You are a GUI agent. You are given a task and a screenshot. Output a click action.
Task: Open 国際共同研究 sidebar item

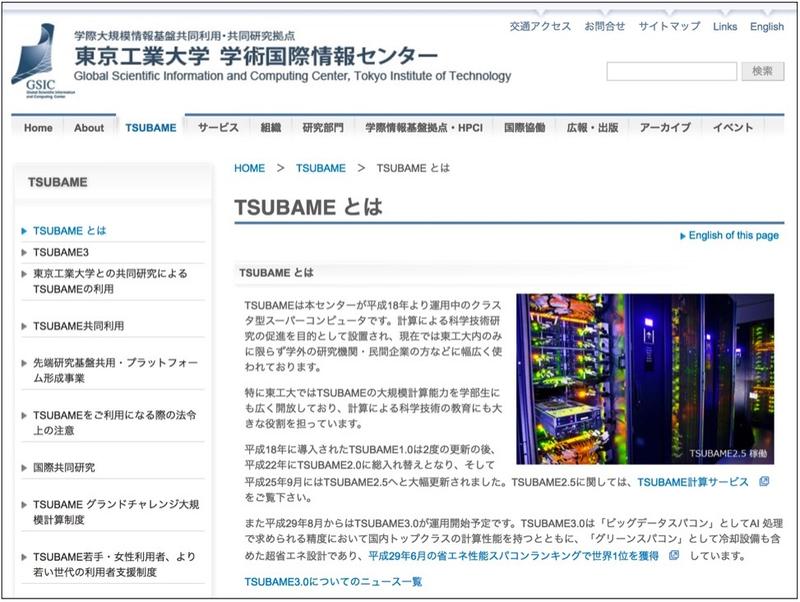pyautogui.click(x=64, y=468)
